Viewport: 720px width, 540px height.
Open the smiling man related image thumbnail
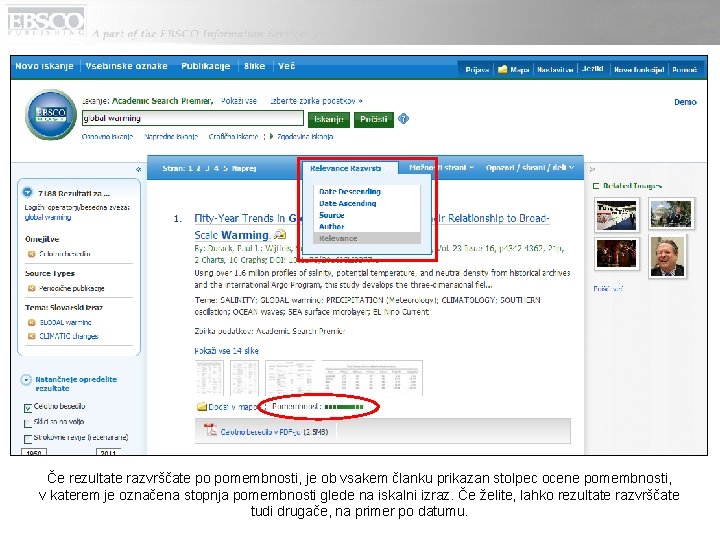click(667, 257)
